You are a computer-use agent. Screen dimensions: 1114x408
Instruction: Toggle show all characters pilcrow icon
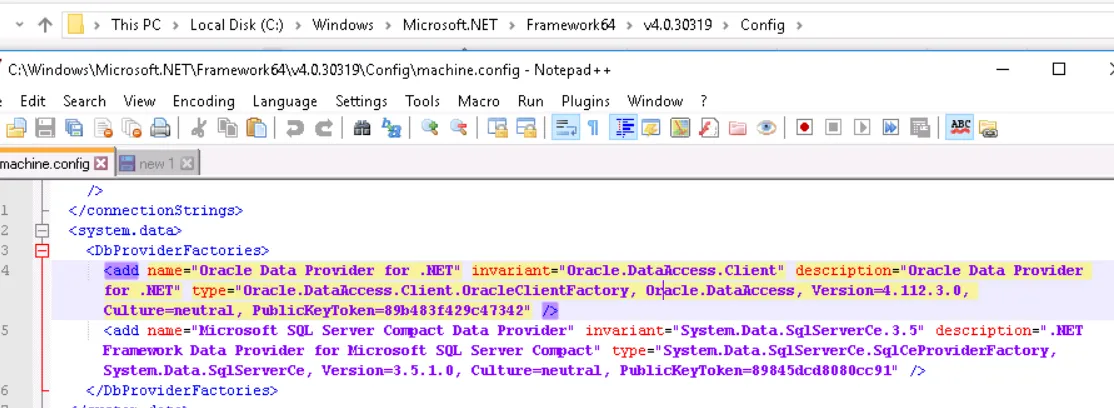(x=593, y=128)
